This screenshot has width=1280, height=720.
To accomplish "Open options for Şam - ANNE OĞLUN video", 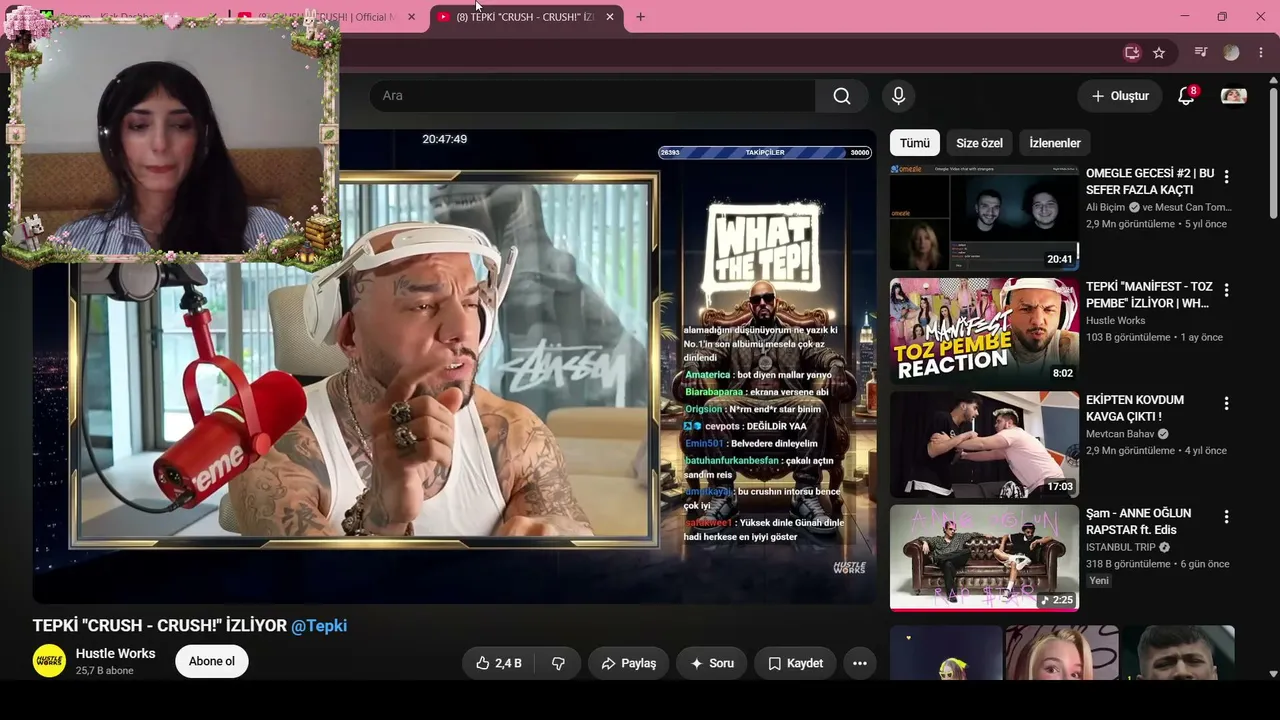I will pyautogui.click(x=1226, y=517).
